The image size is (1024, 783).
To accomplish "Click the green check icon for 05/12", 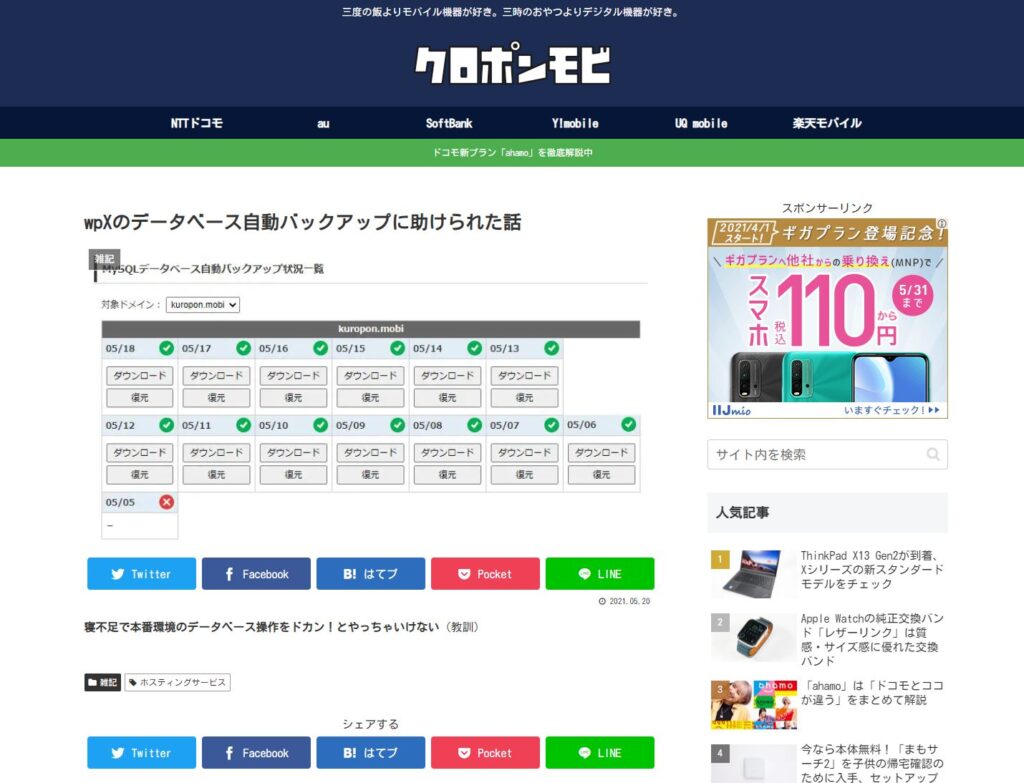I will click(x=167, y=425).
